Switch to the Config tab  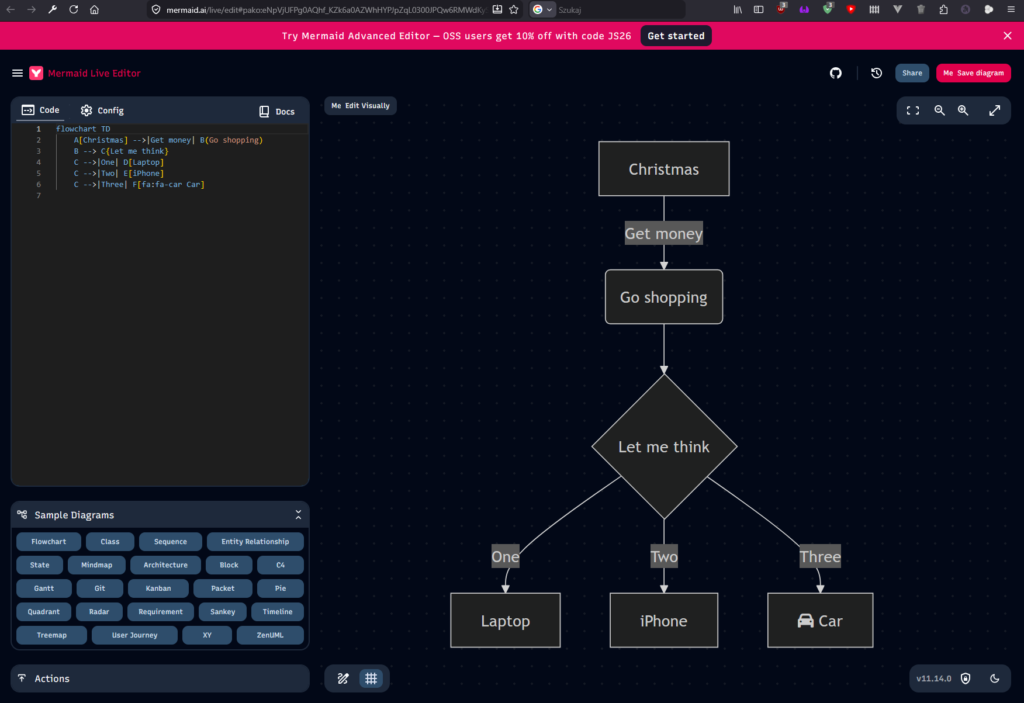point(102,111)
